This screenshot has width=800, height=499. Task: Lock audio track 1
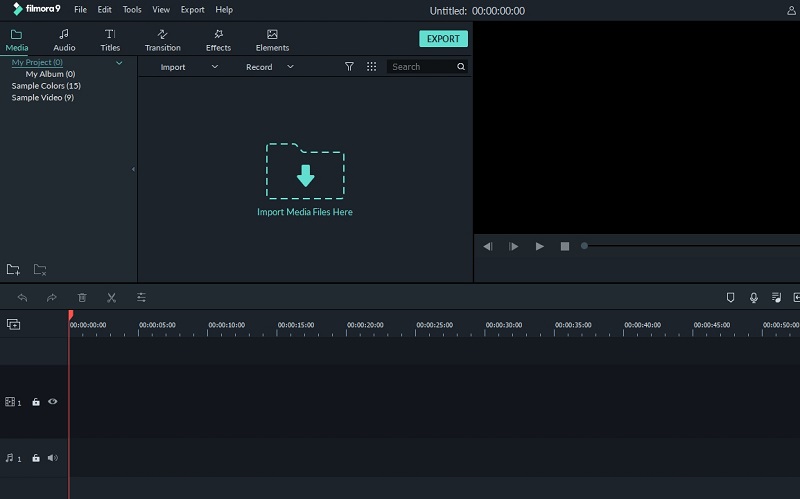(36, 458)
